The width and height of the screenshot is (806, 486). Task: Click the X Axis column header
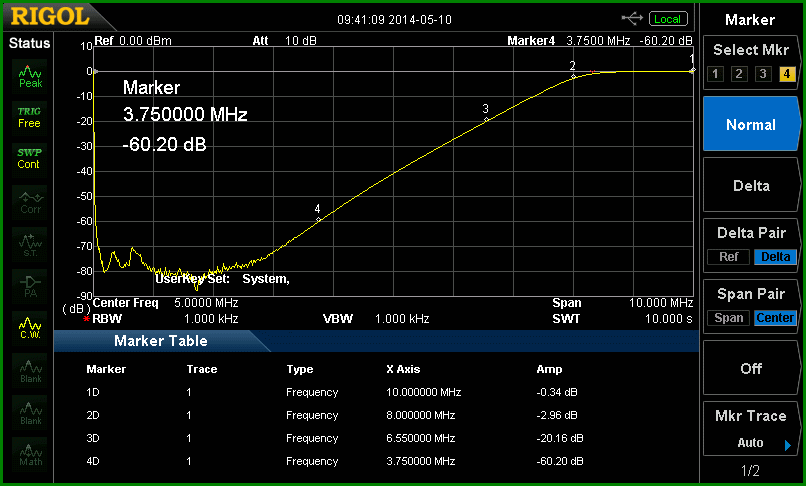[403, 369]
